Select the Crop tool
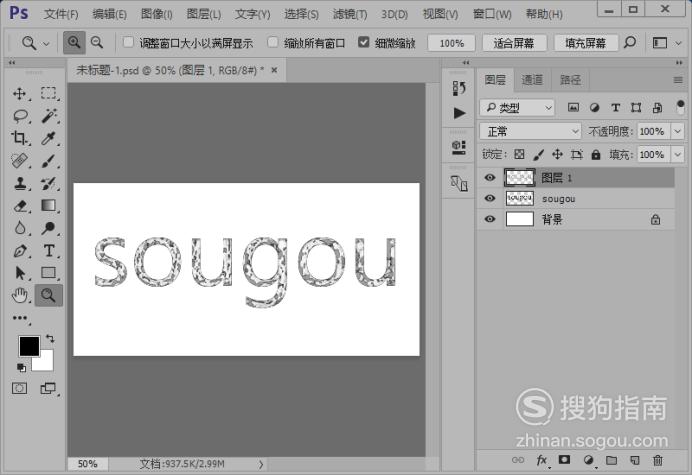Screen dimensions: 692x475 (x=19, y=139)
